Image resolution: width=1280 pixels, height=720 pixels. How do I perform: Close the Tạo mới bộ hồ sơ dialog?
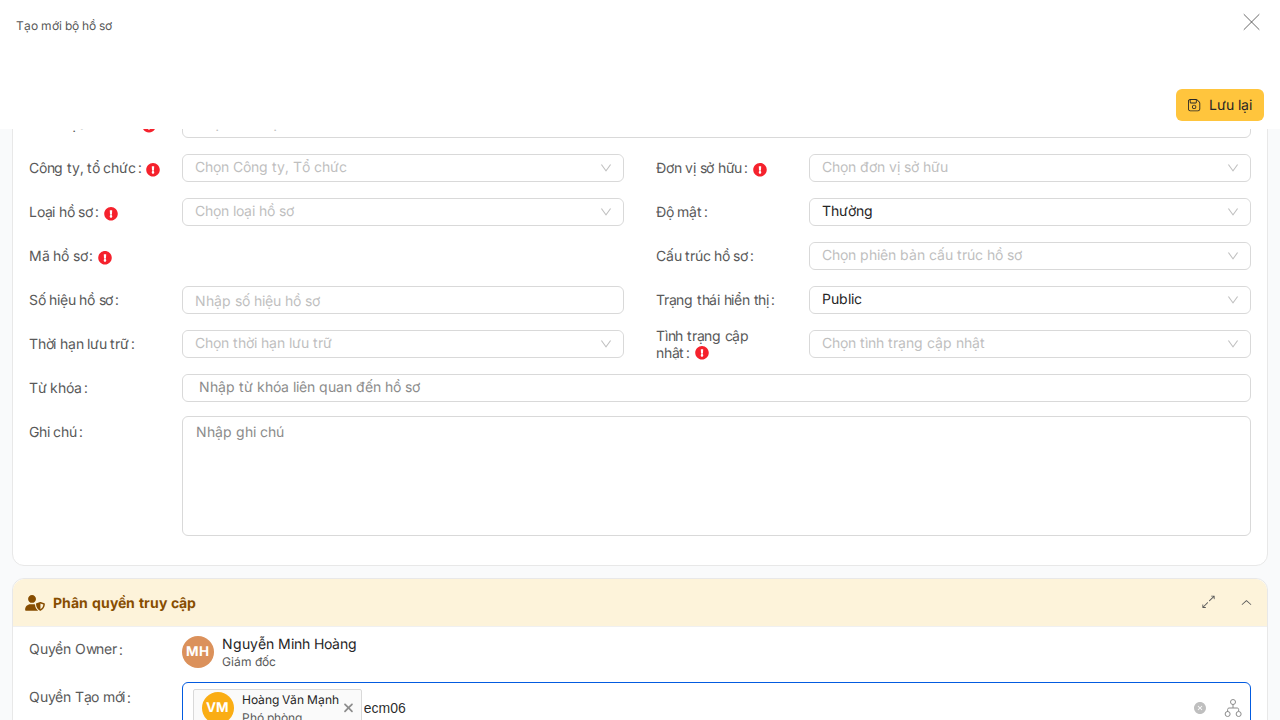pos(1251,22)
